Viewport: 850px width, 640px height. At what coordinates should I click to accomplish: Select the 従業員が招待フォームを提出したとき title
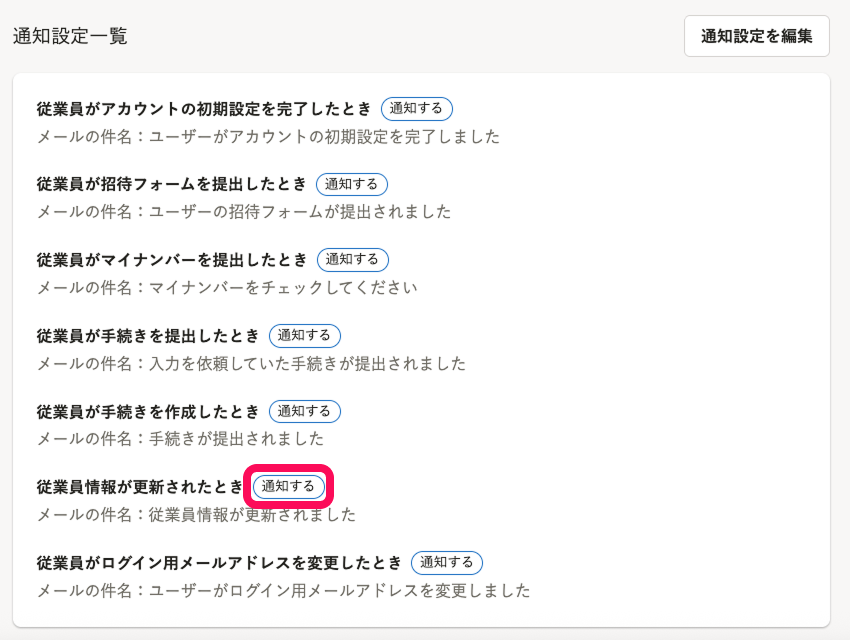click(172, 184)
